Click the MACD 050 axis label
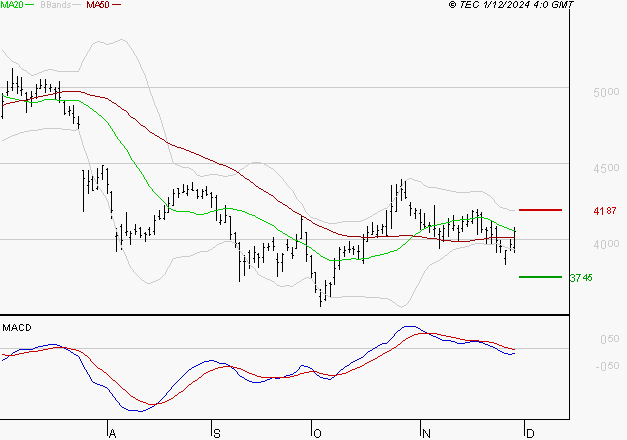 point(610,340)
